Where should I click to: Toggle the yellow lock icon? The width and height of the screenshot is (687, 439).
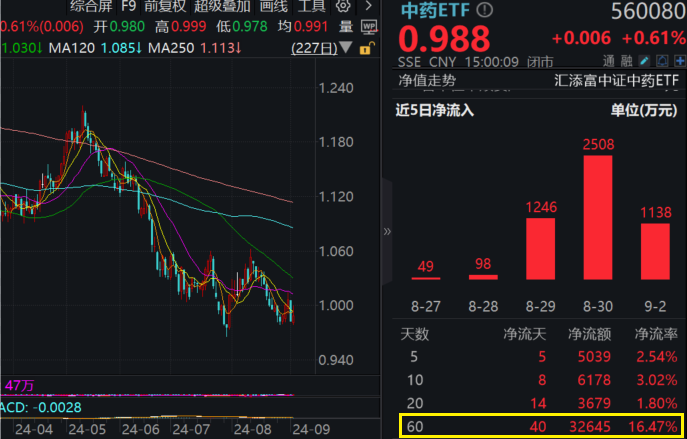367,48
